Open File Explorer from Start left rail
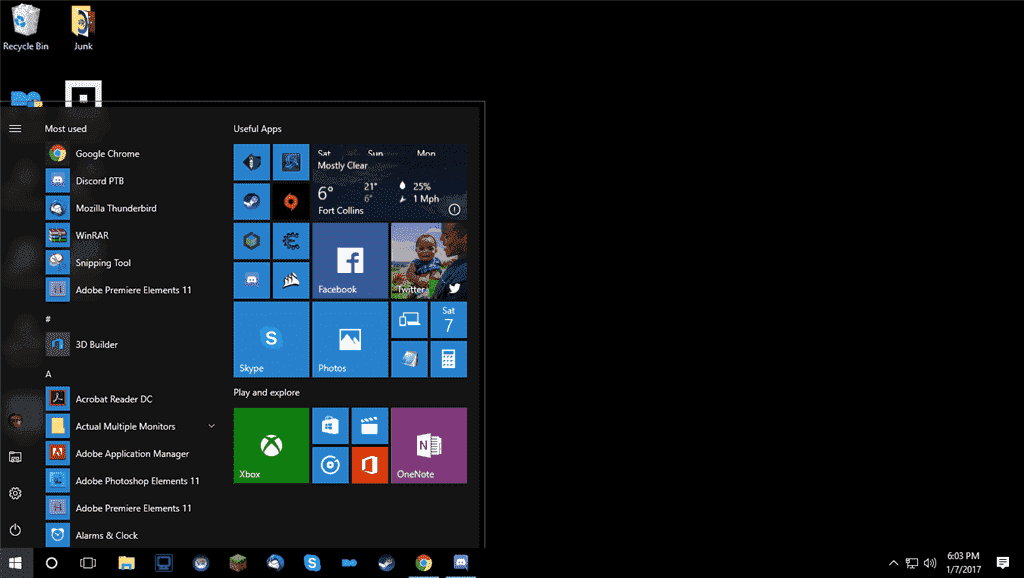This screenshot has width=1024, height=578. pos(15,457)
